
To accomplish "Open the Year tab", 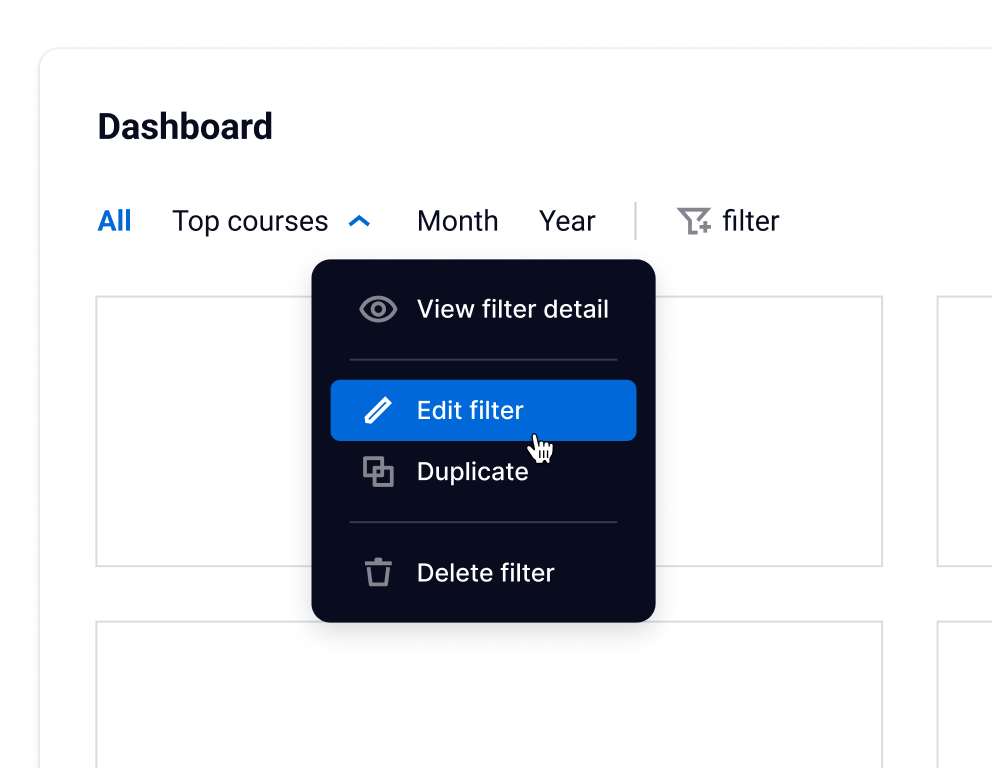I will point(567,221).
